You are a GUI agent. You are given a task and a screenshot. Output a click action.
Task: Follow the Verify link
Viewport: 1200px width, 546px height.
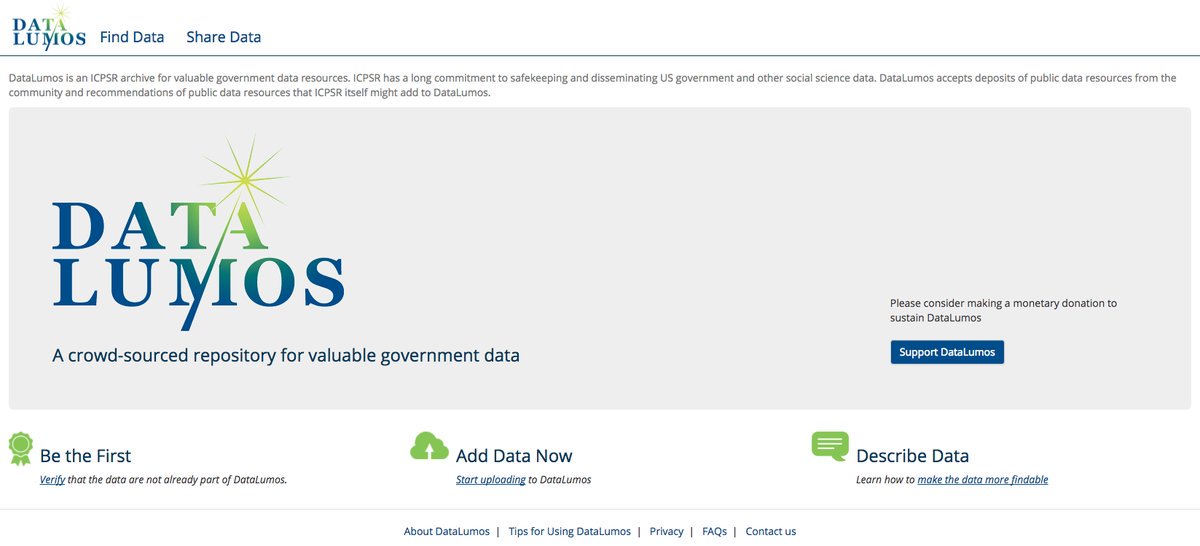pos(52,480)
